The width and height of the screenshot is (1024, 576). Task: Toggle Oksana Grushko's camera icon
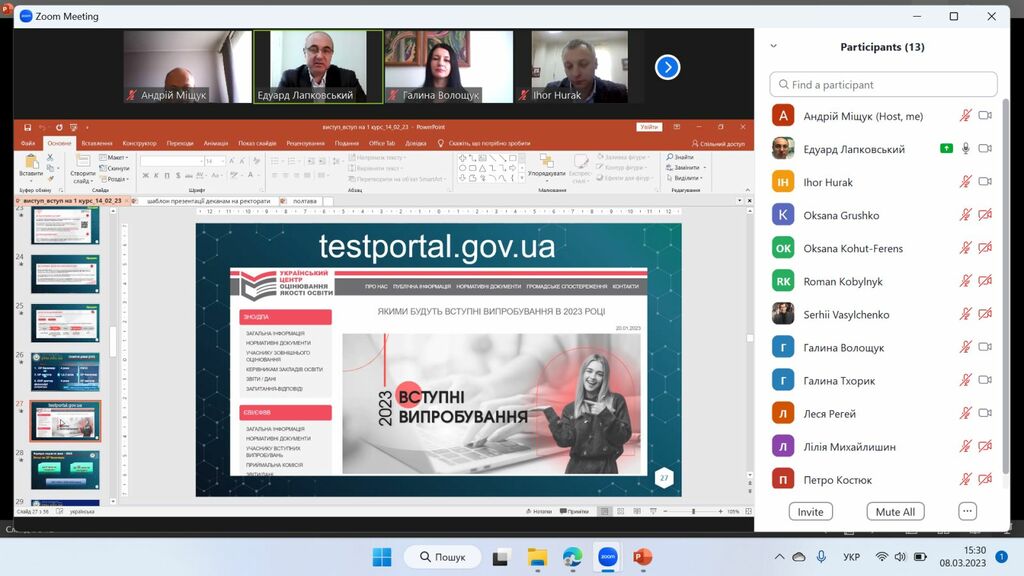[985, 215]
